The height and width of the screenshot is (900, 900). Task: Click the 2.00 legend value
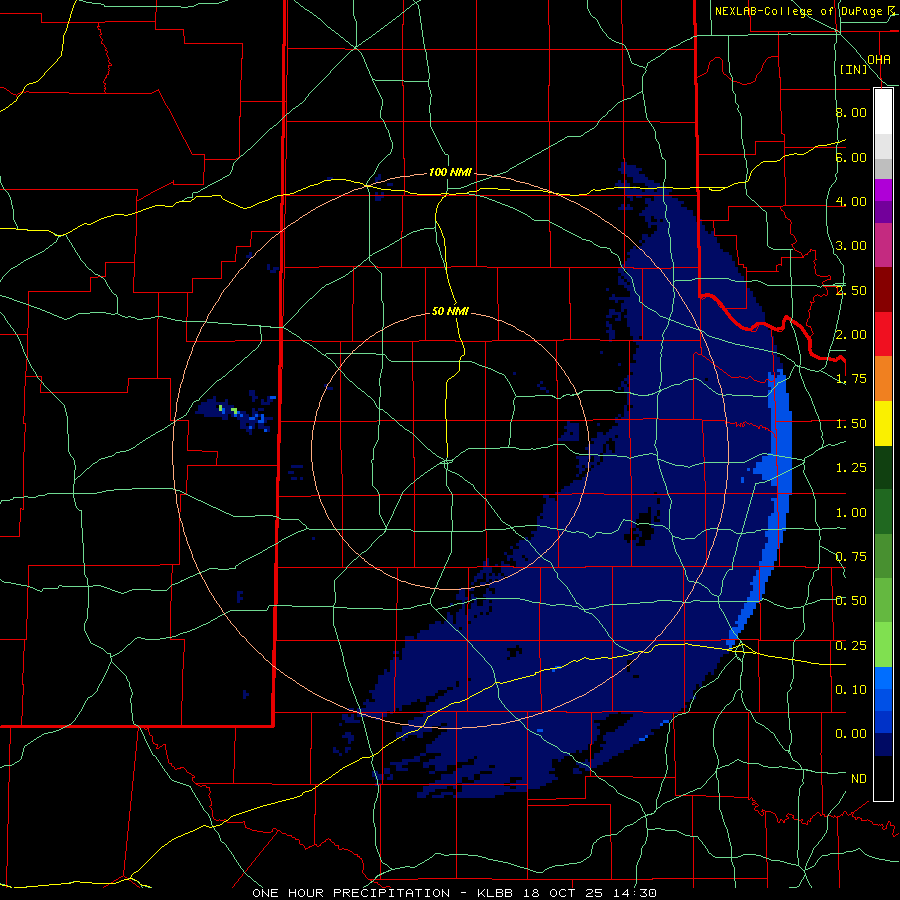pos(851,335)
